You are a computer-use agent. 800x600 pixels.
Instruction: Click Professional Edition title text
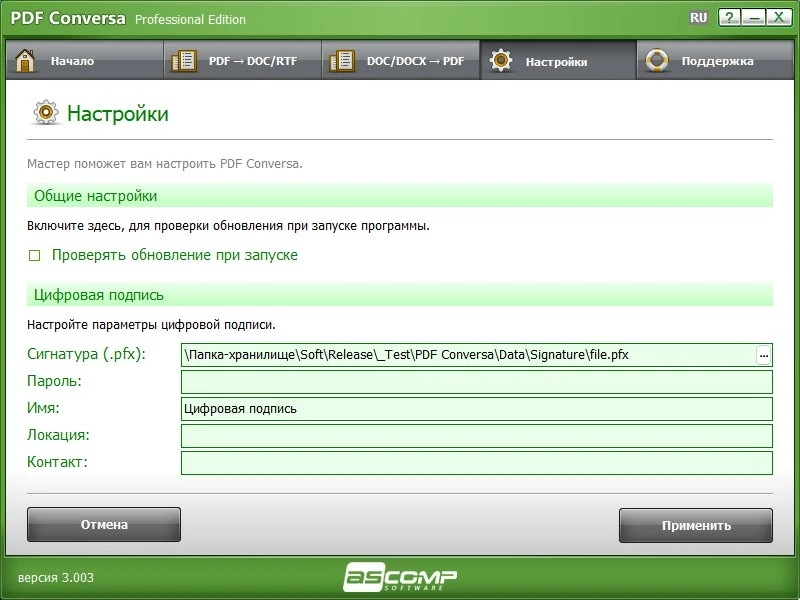tap(190, 19)
